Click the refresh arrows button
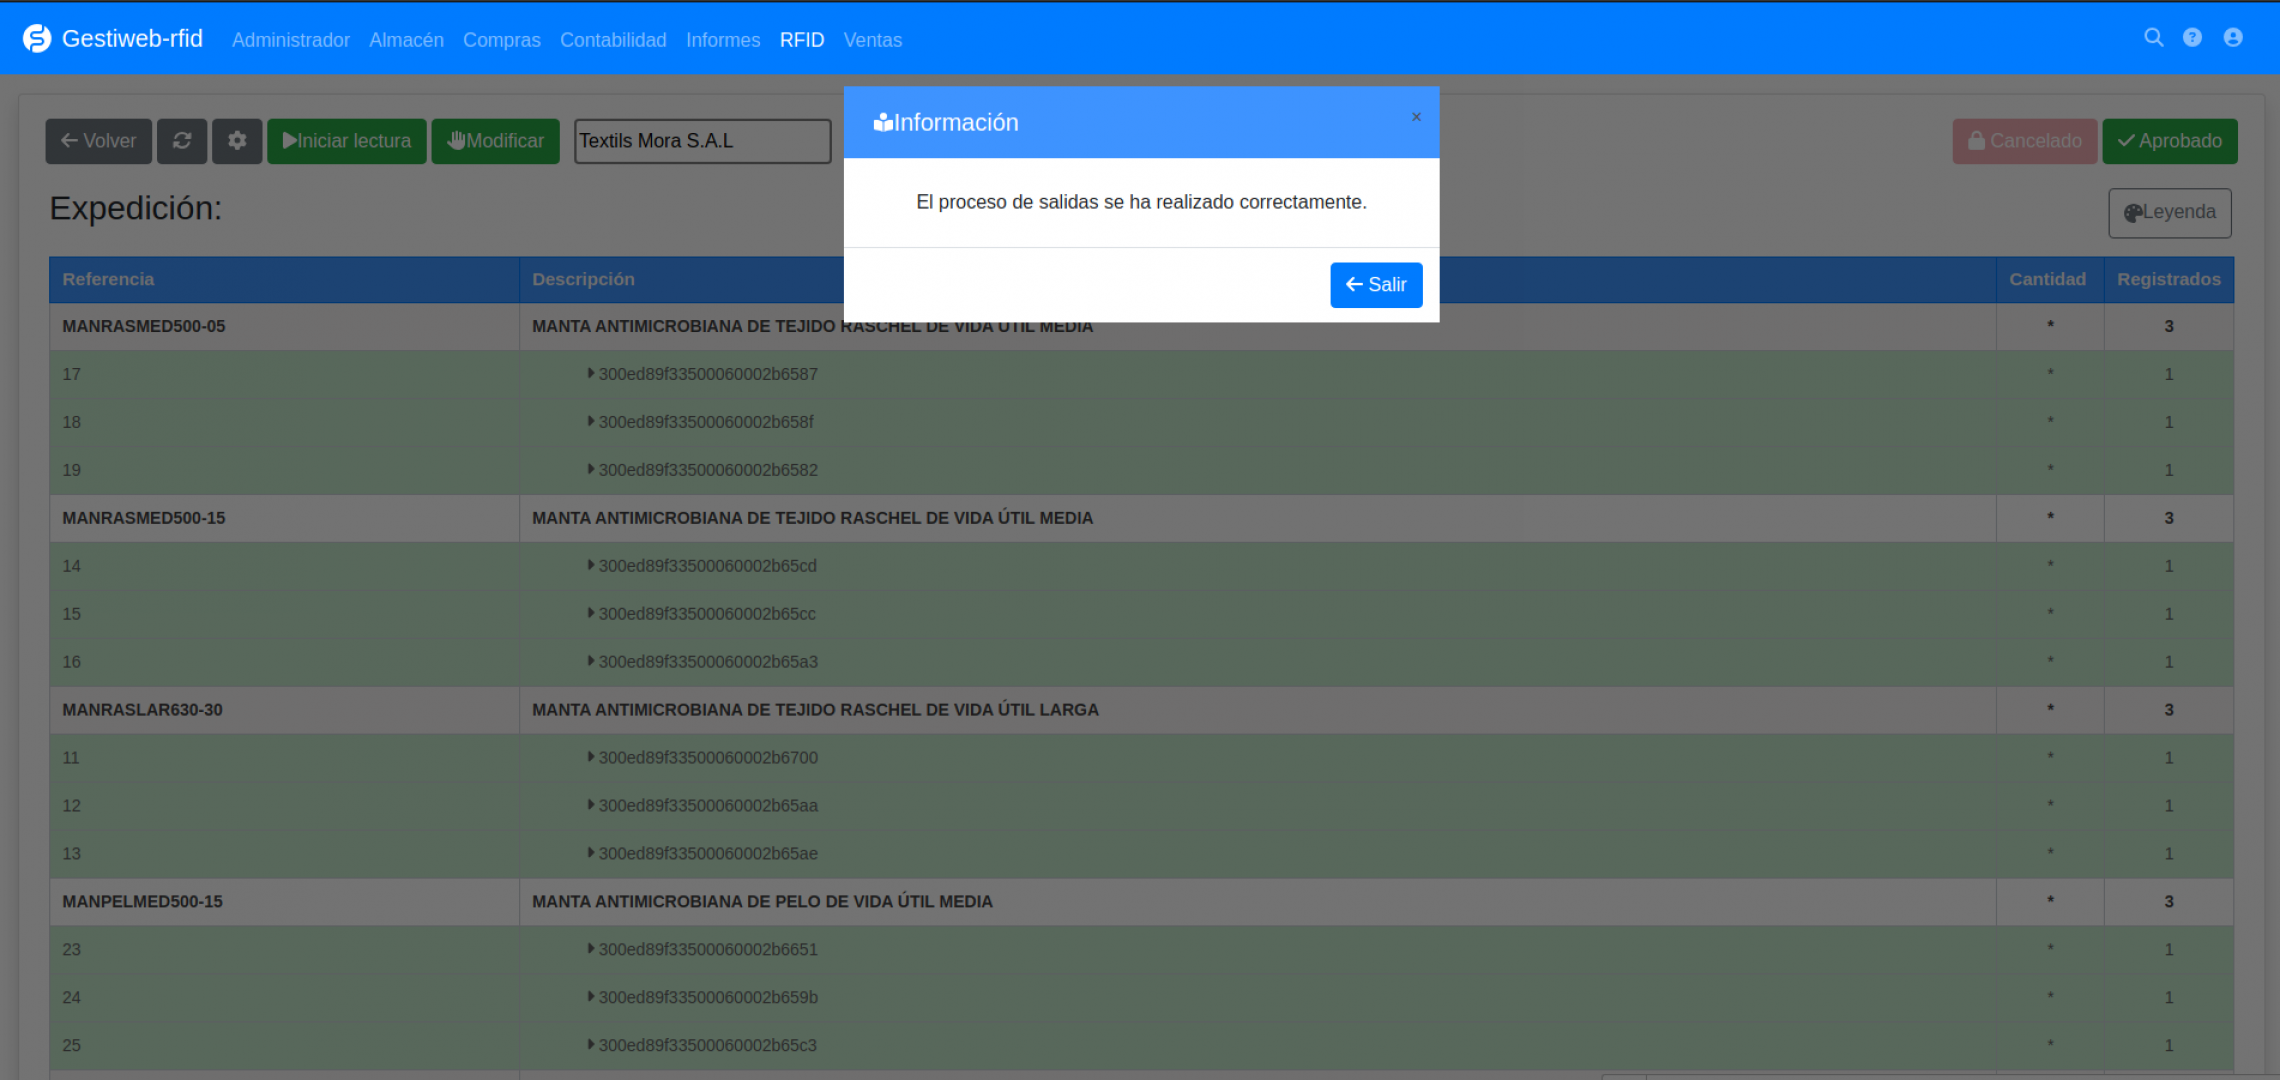2280x1080 pixels. [182, 141]
